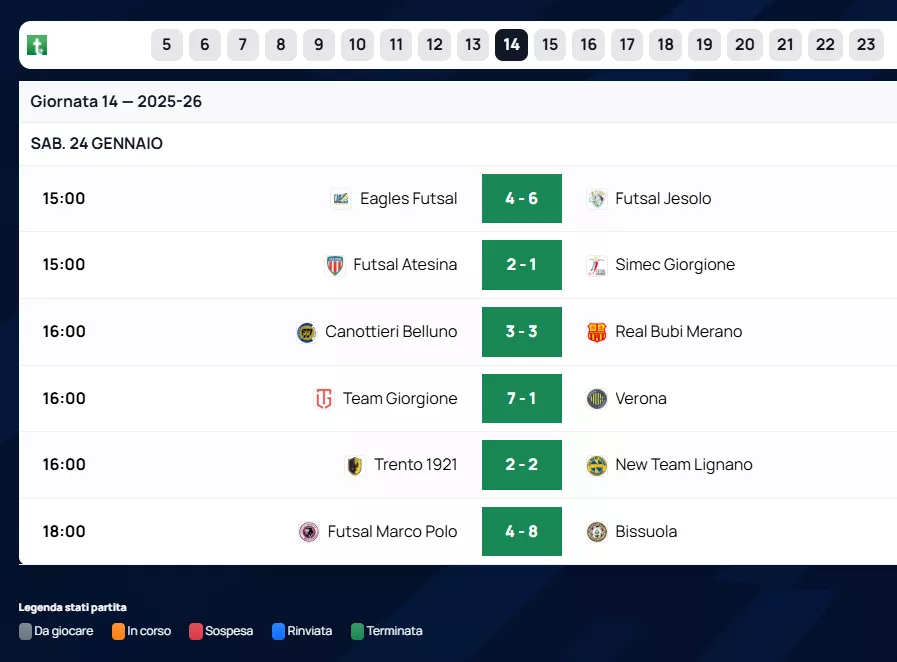Click the Real Bubi Merano crest
The image size is (897, 662).
click(597, 332)
